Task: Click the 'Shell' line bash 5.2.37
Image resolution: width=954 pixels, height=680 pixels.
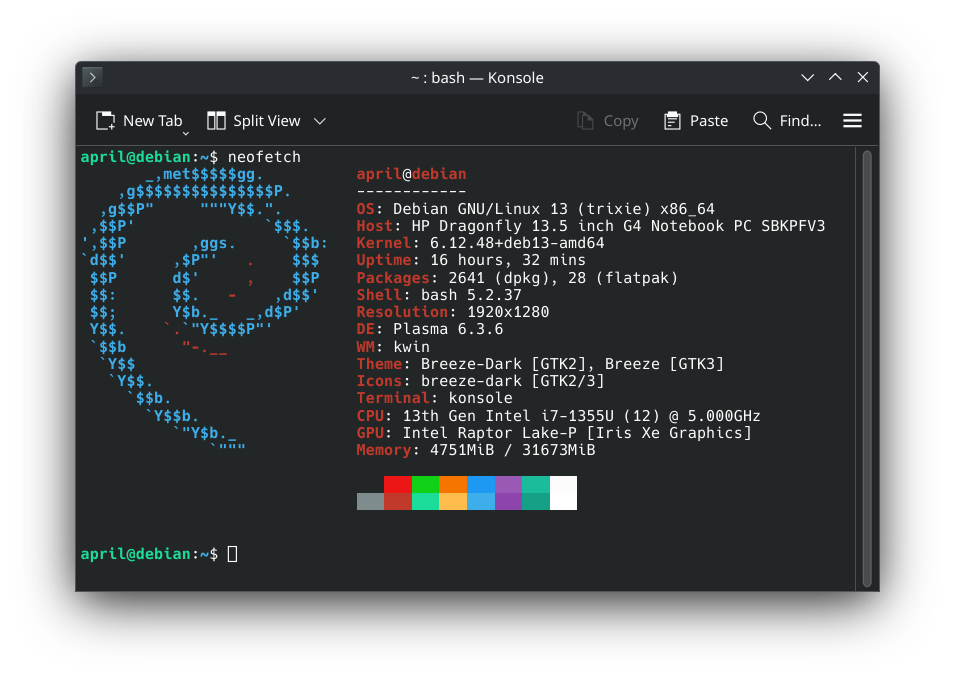Action: point(439,295)
